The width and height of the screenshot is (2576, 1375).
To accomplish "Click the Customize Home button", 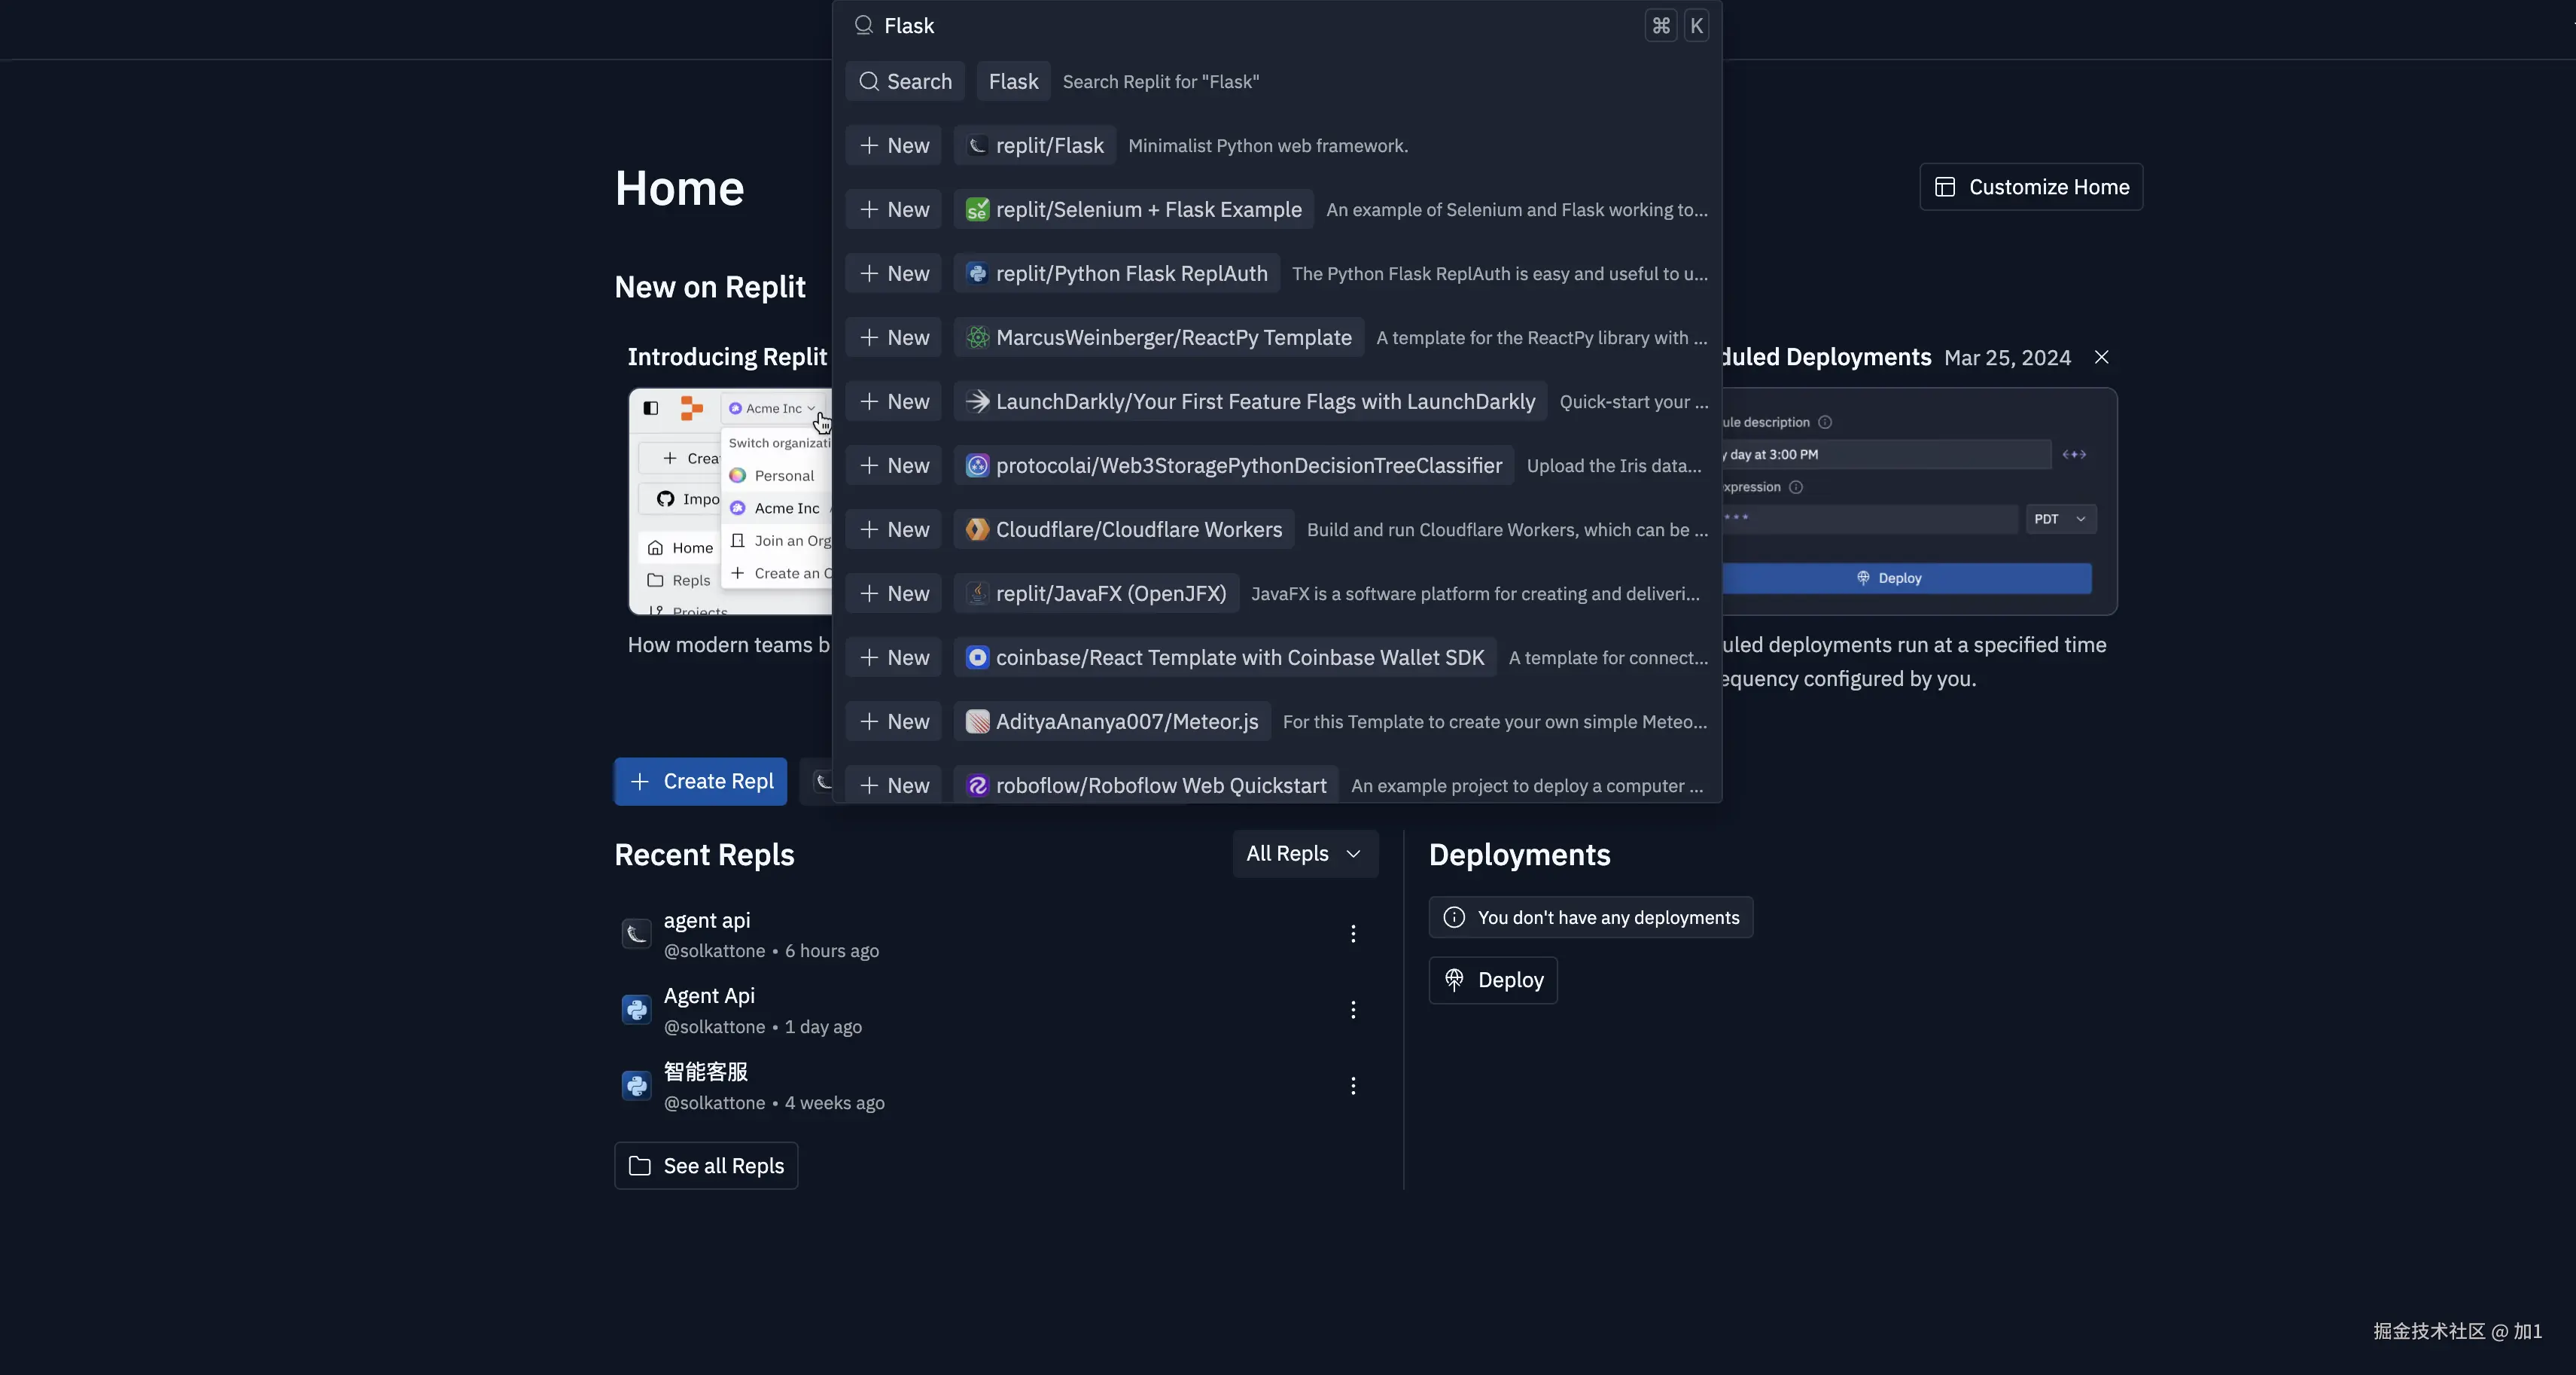I will [2031, 187].
